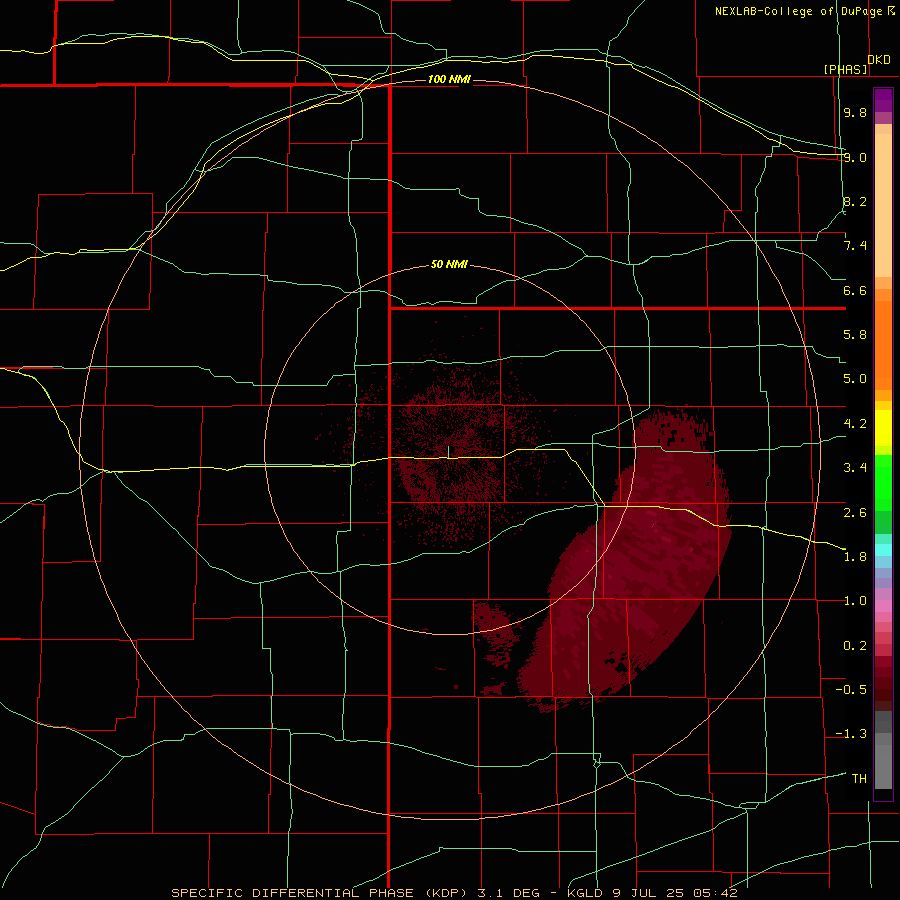Click the "DKD" label above the color scale
The width and height of the screenshot is (900, 900).
[879, 59]
